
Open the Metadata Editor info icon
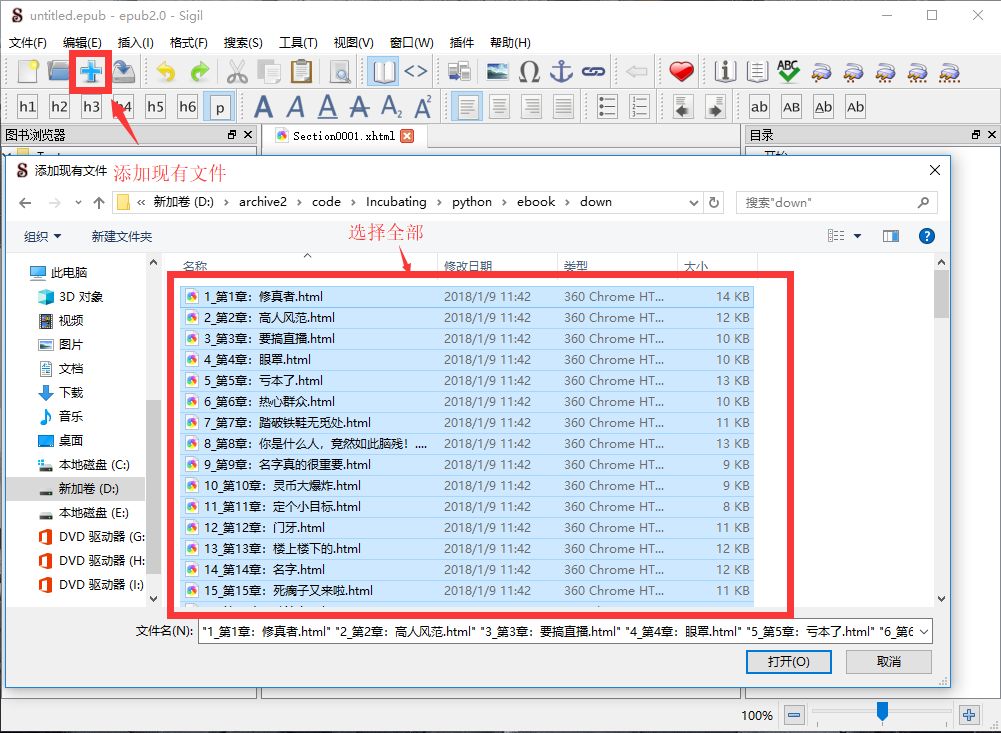tap(725, 72)
